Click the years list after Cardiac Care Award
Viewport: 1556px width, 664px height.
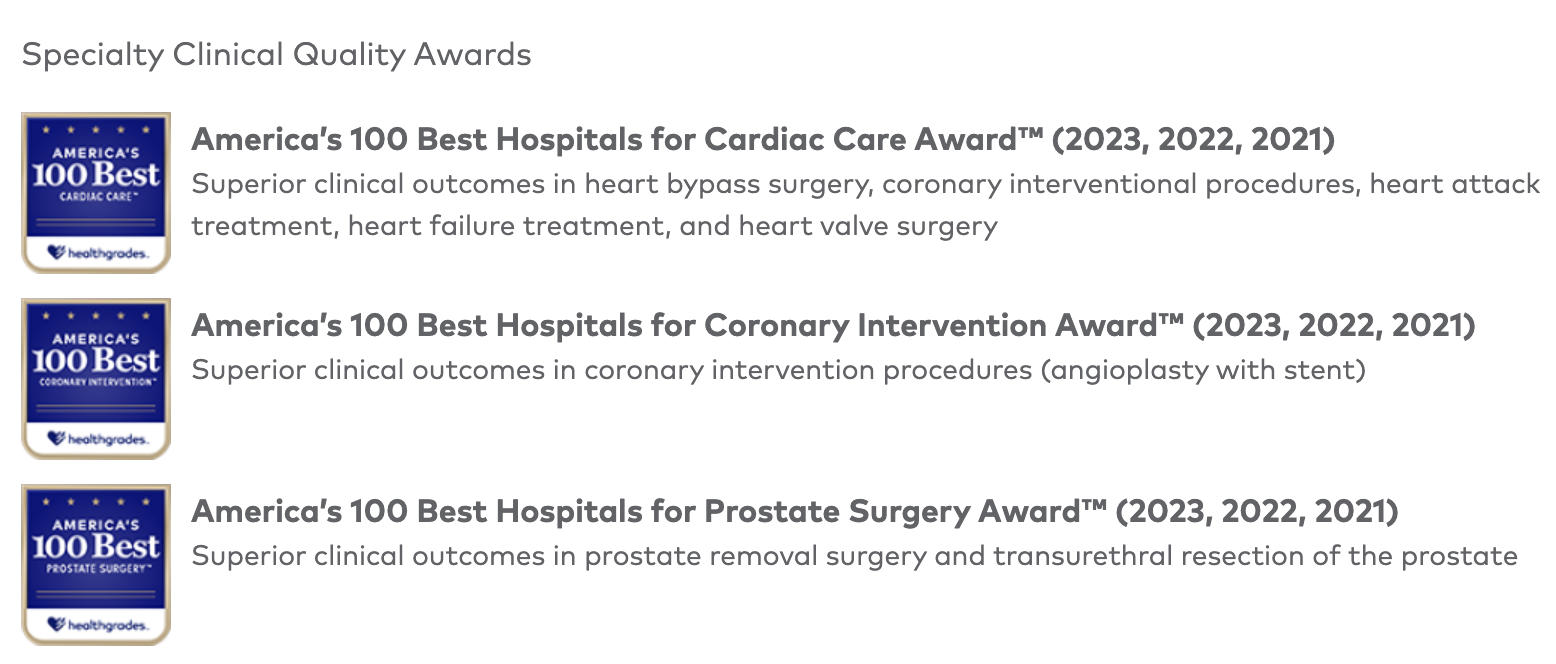click(x=1193, y=140)
